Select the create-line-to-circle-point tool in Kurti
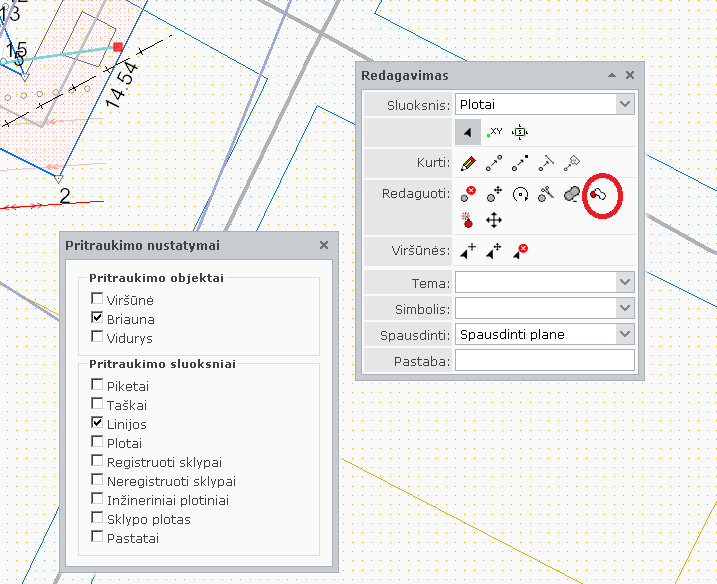 coord(494,163)
